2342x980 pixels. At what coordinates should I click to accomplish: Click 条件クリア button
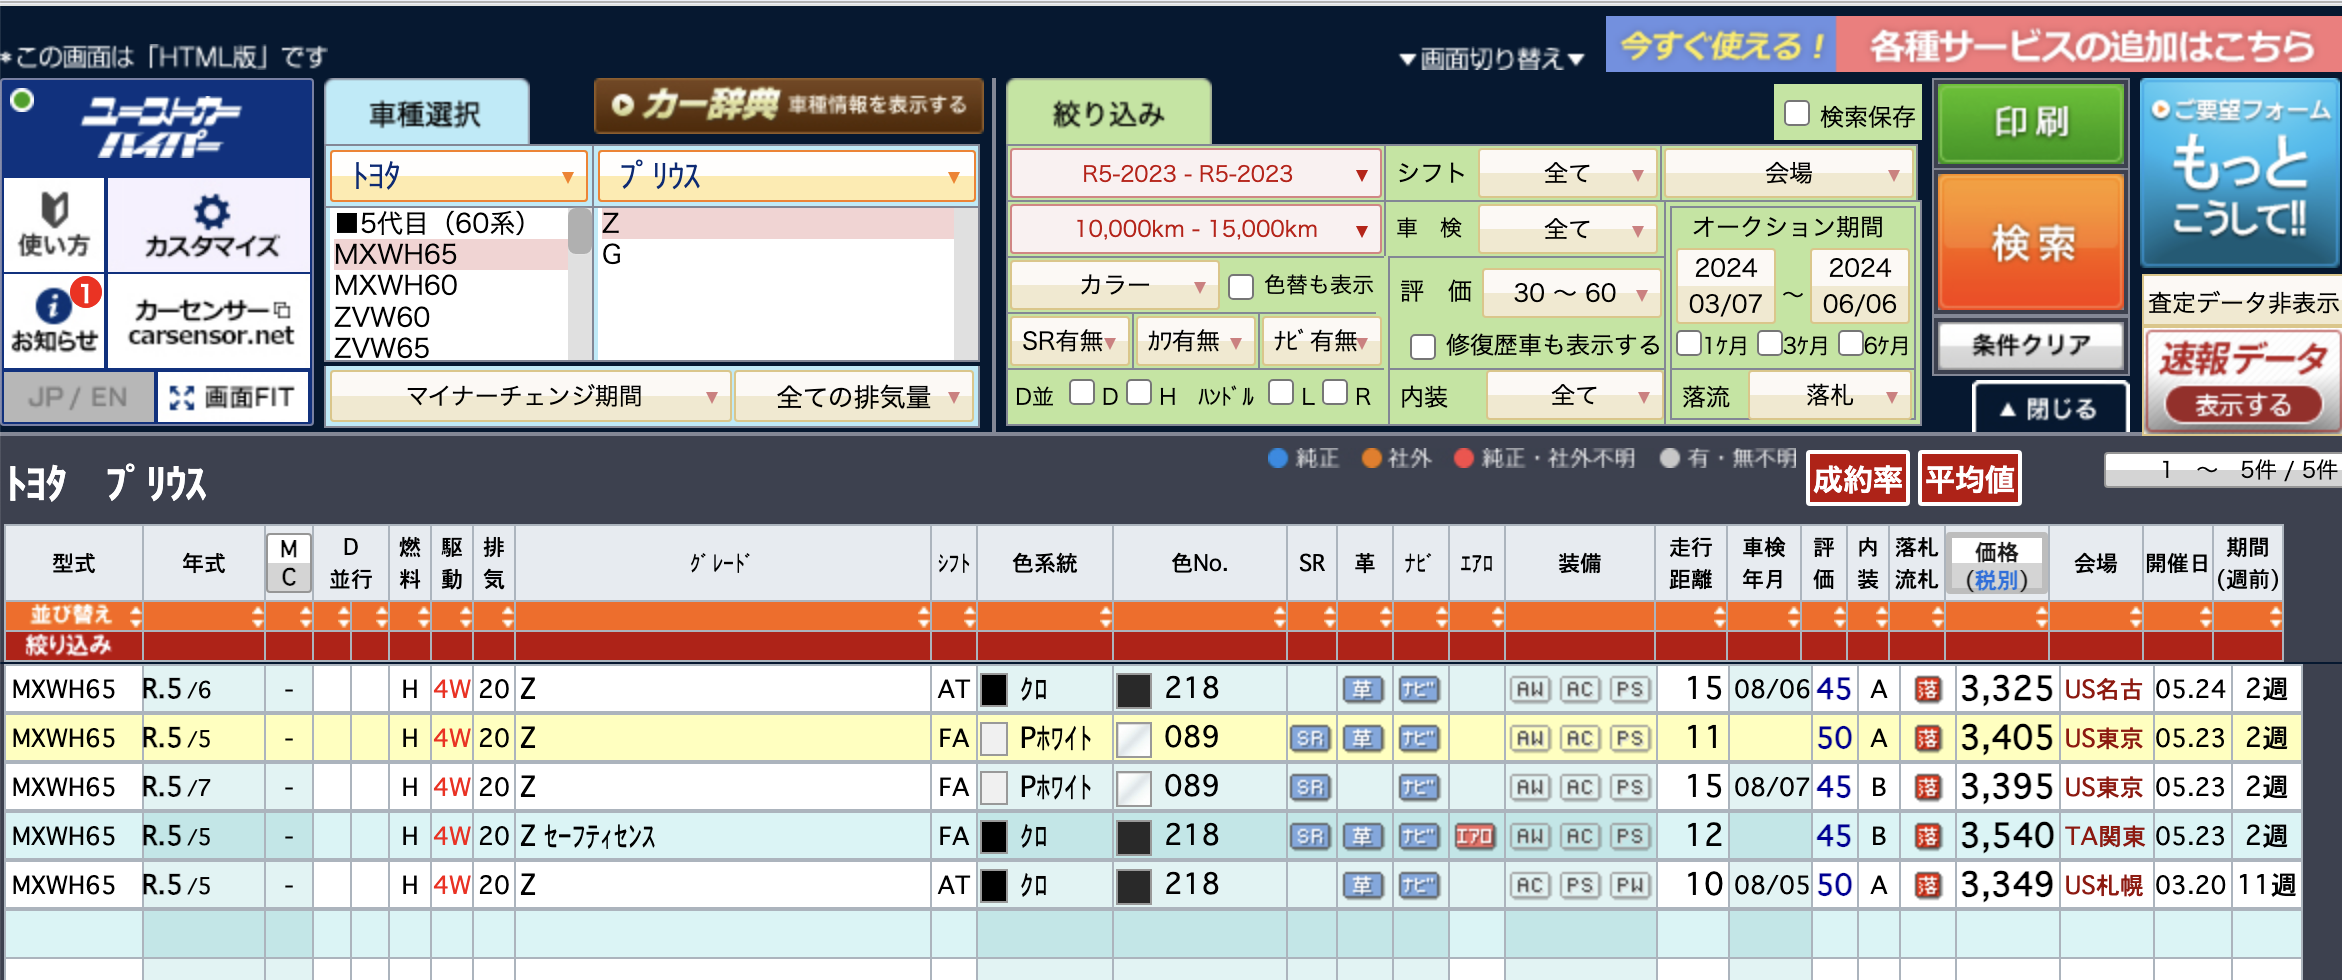pyautogui.click(x=2031, y=345)
